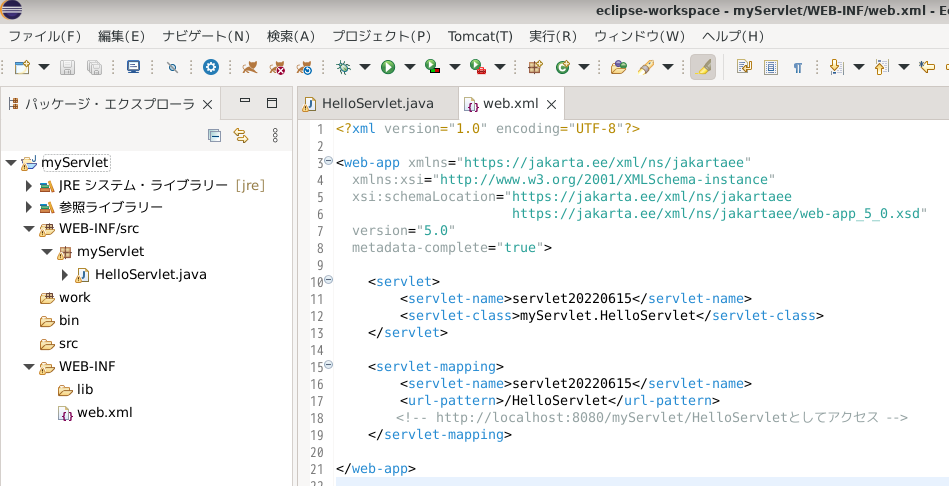Collapse the myServlet package node

point(47,252)
